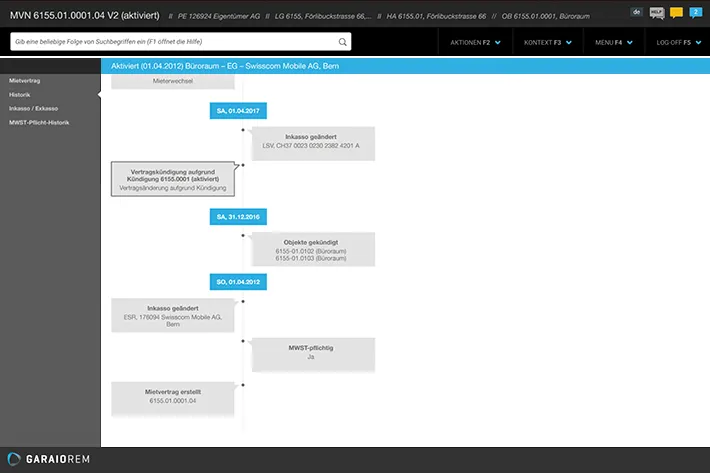Image resolution: width=710 pixels, height=473 pixels.
Task: Go to MWST-Pflicht-Historik in sidebar
Action: point(39,122)
